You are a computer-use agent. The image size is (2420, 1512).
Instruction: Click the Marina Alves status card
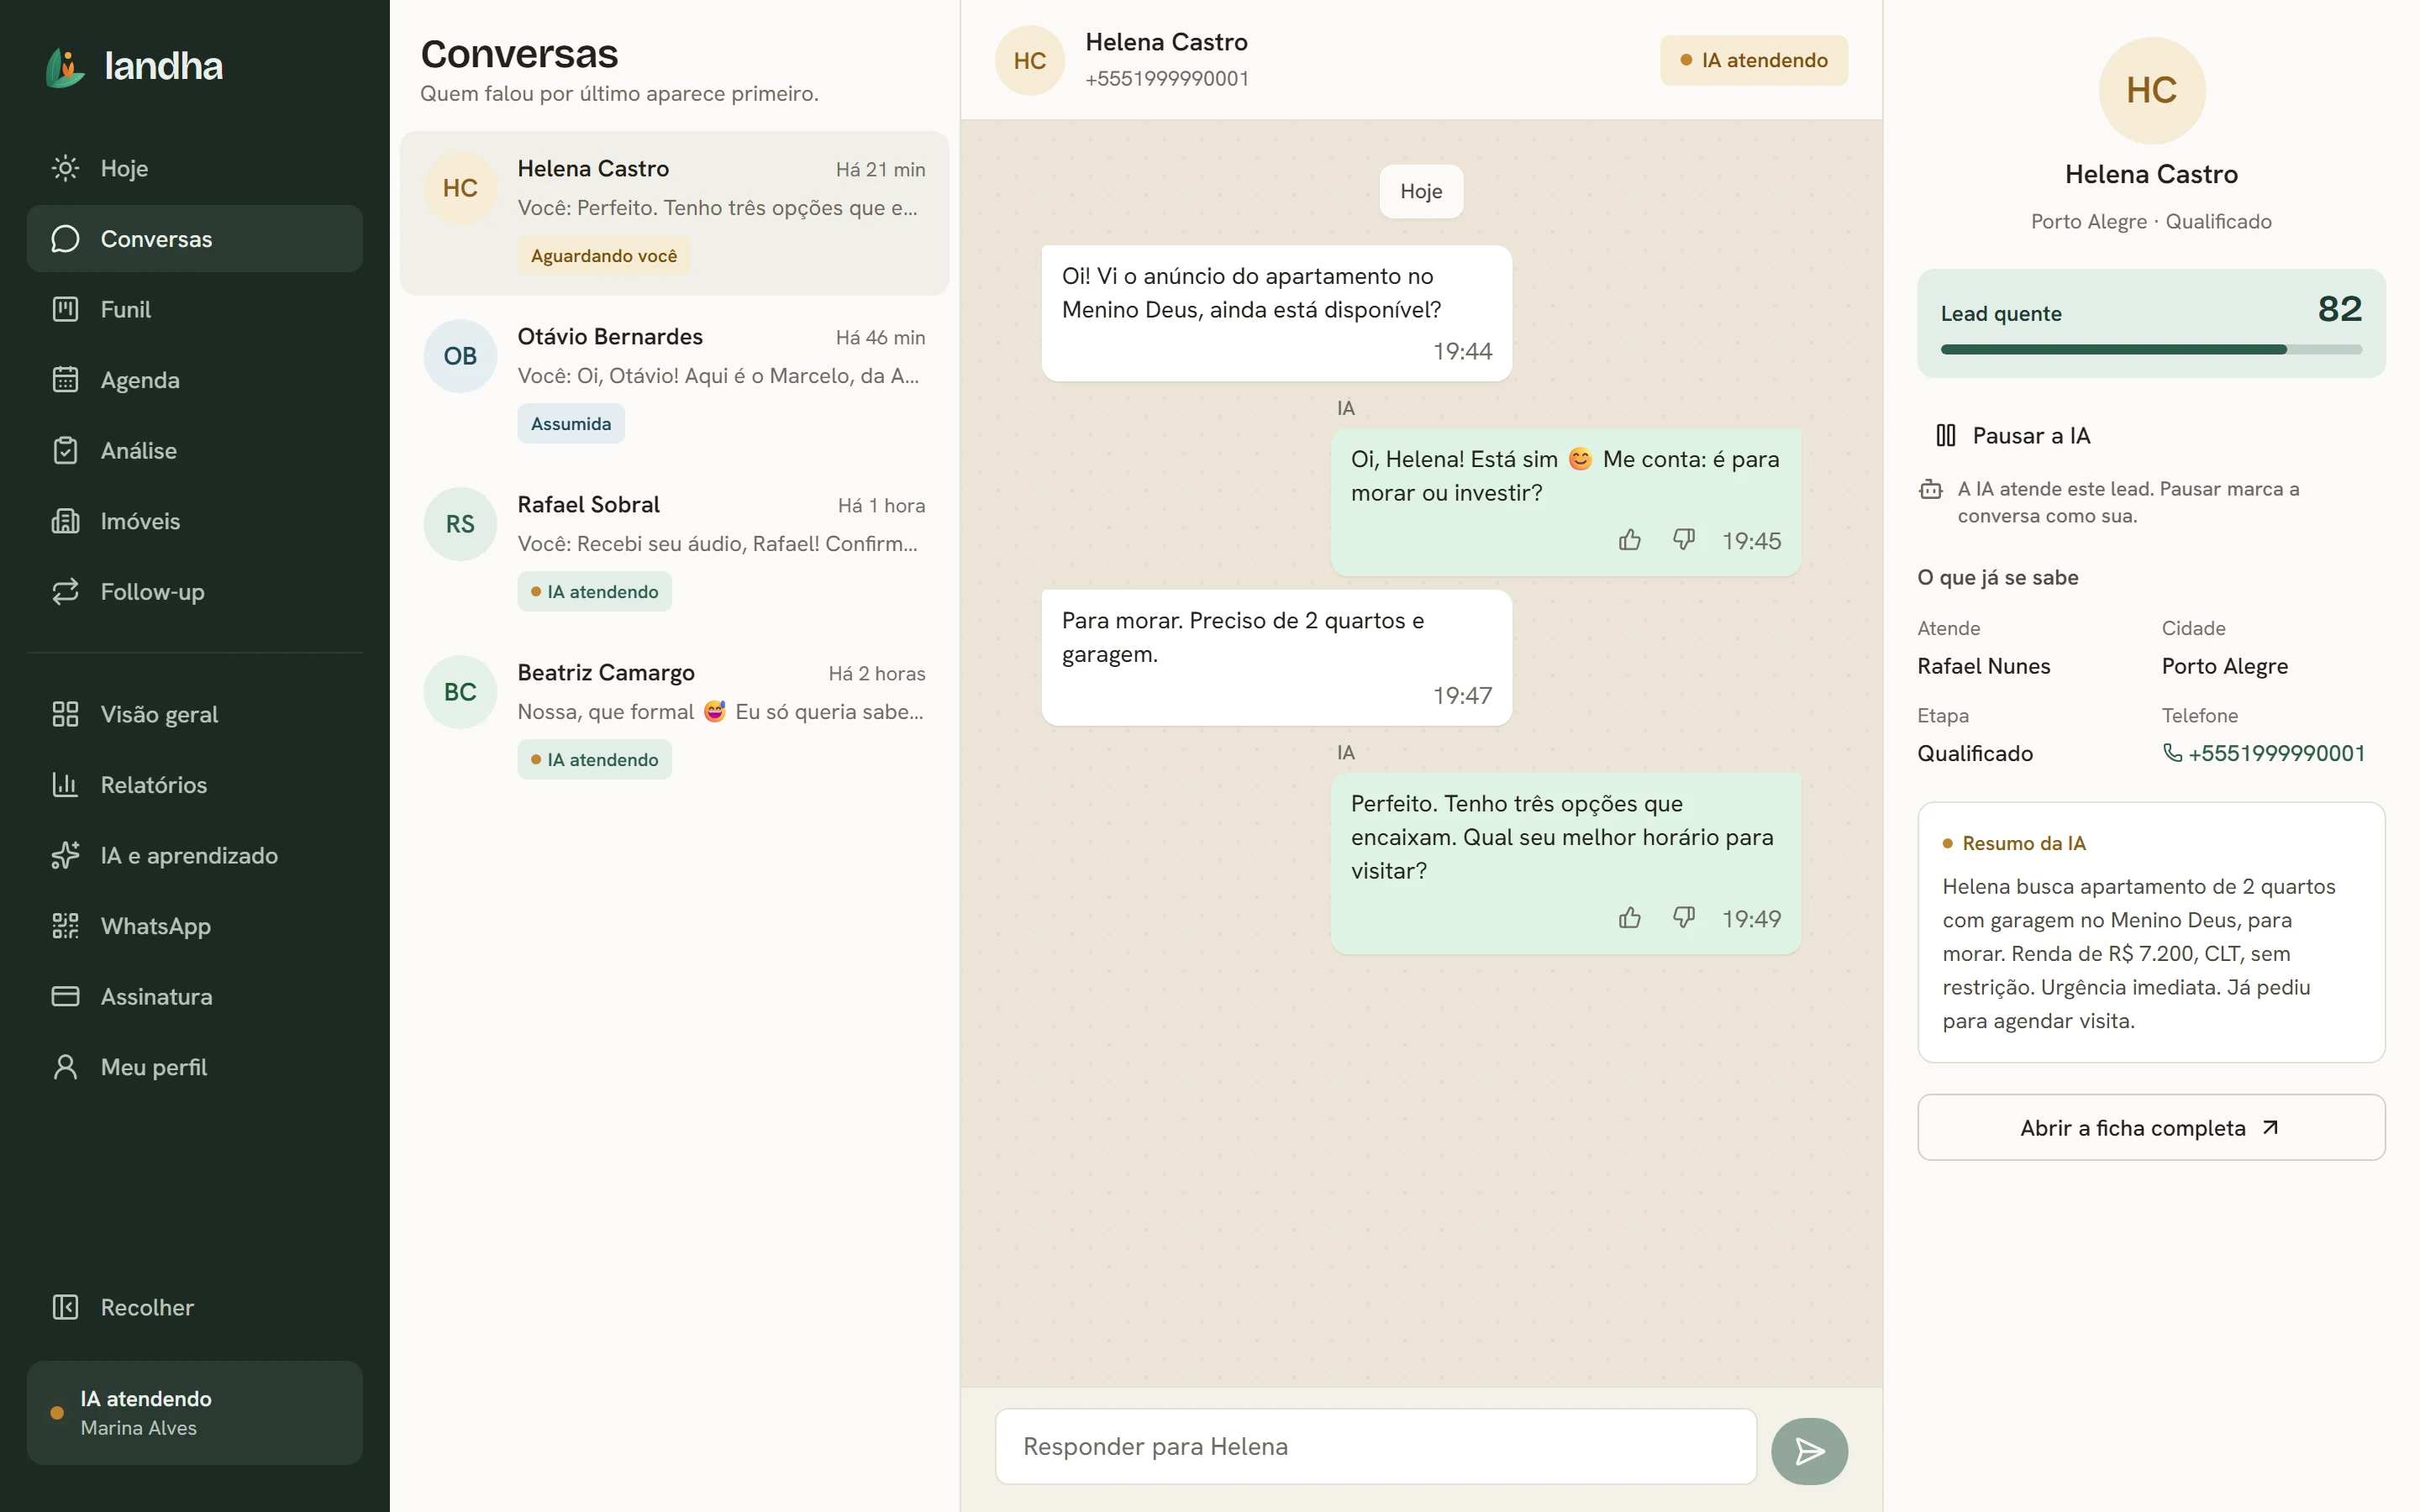195,1412
